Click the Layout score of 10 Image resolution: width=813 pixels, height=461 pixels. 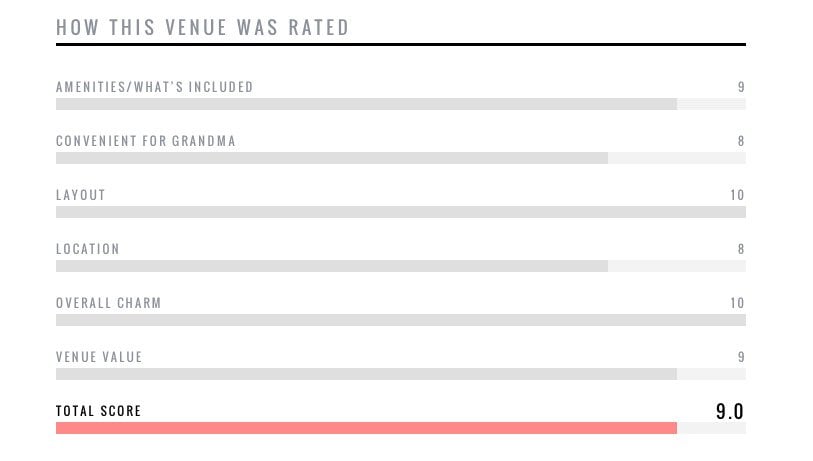pyautogui.click(x=737, y=195)
